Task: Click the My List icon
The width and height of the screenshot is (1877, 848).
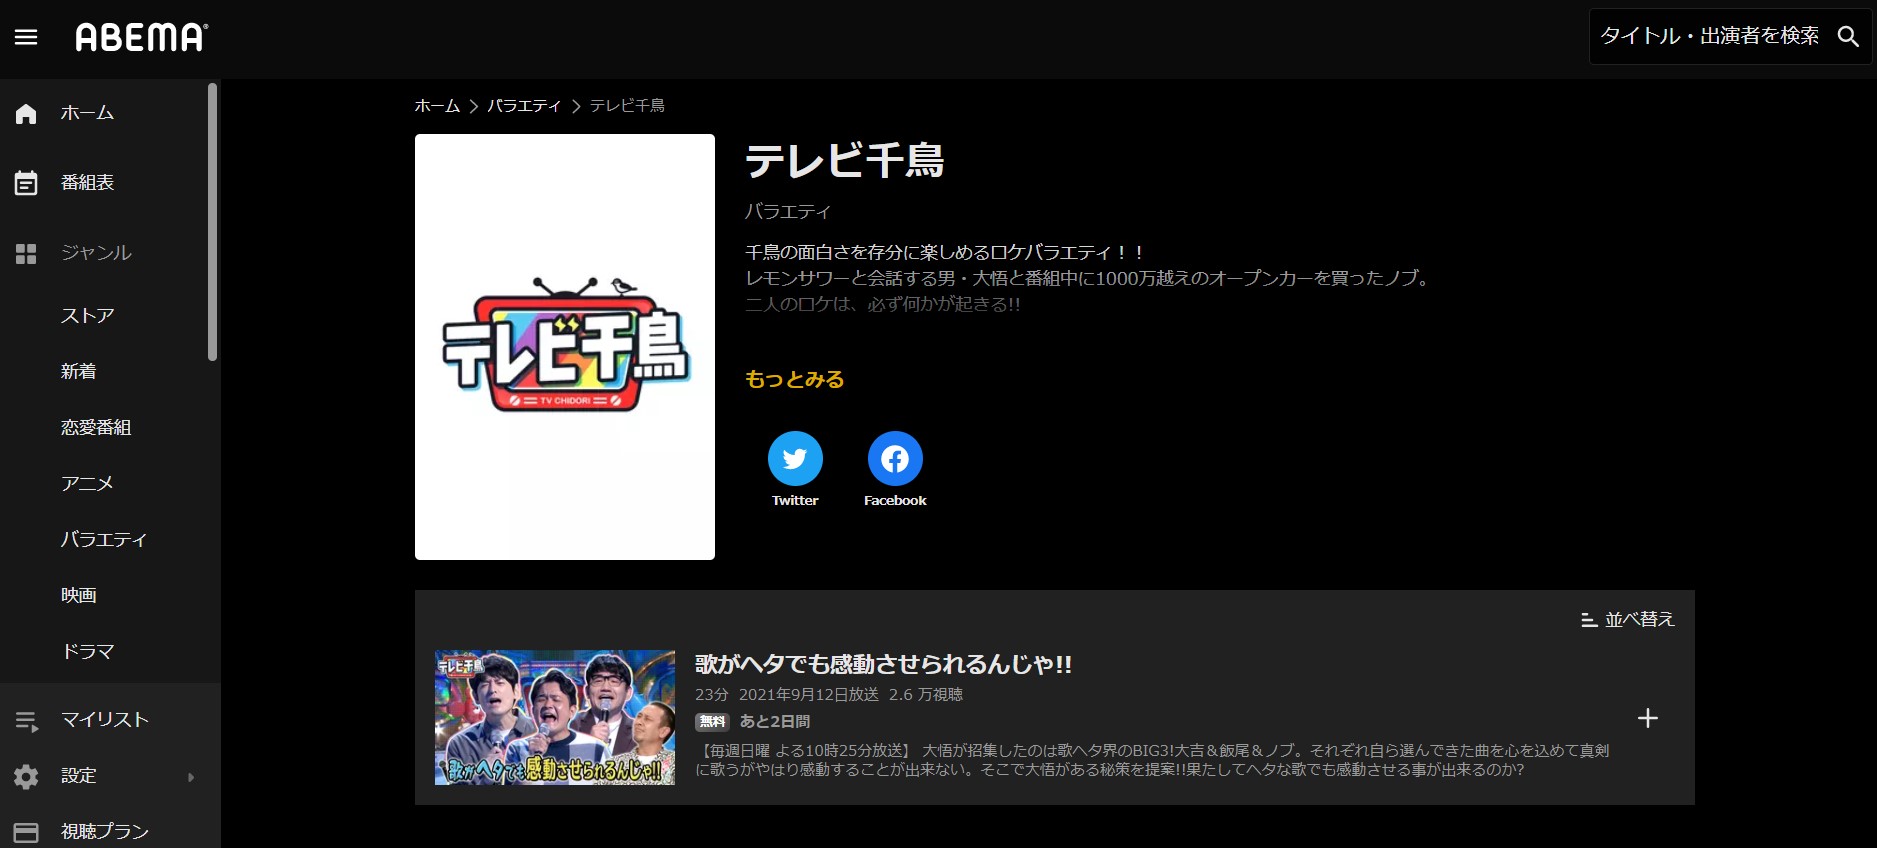Action: [26, 721]
